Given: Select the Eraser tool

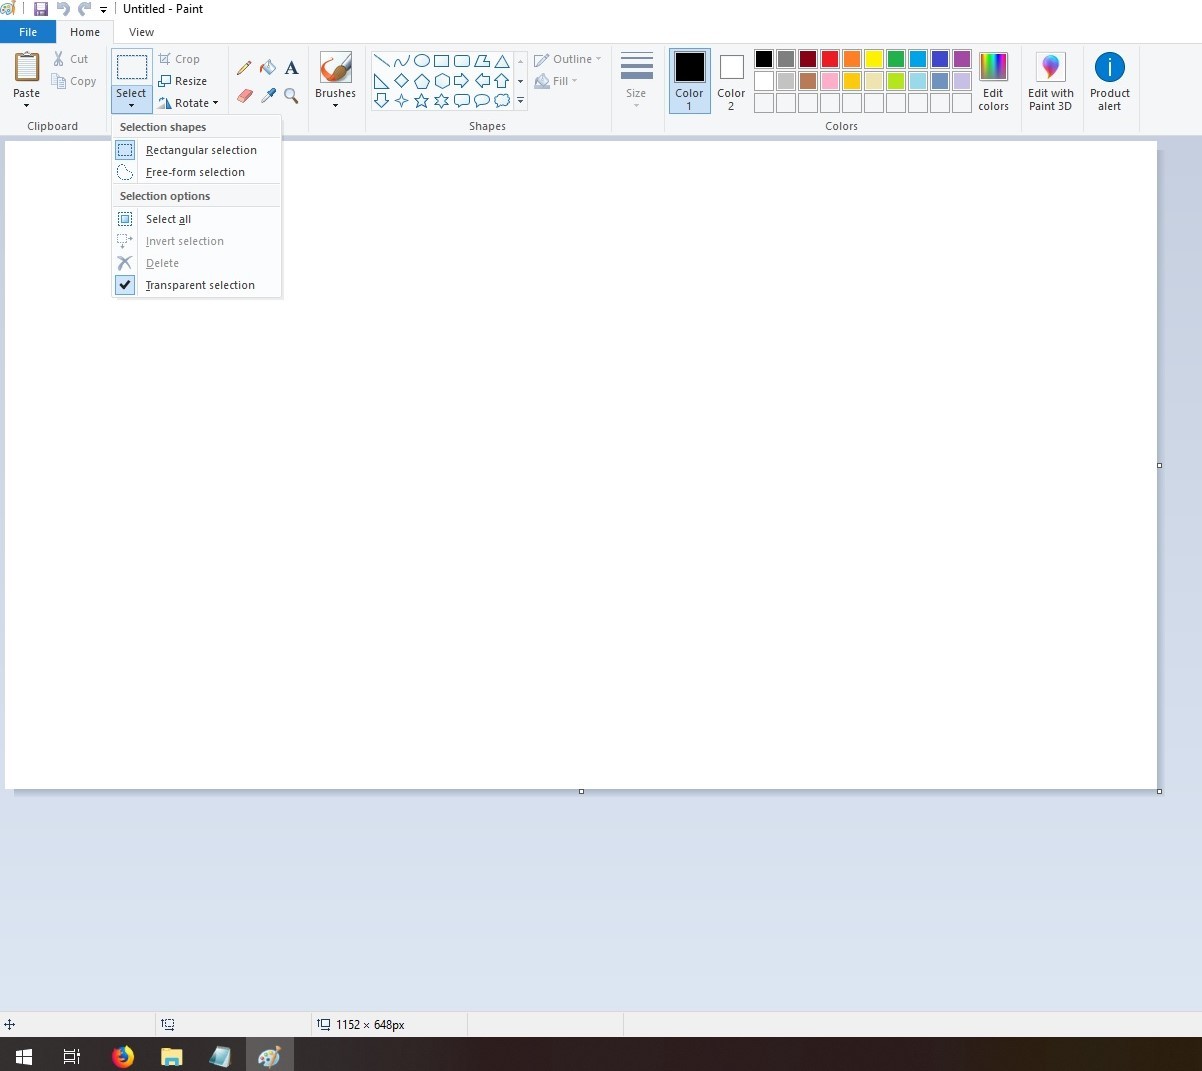Looking at the screenshot, I should 244,95.
